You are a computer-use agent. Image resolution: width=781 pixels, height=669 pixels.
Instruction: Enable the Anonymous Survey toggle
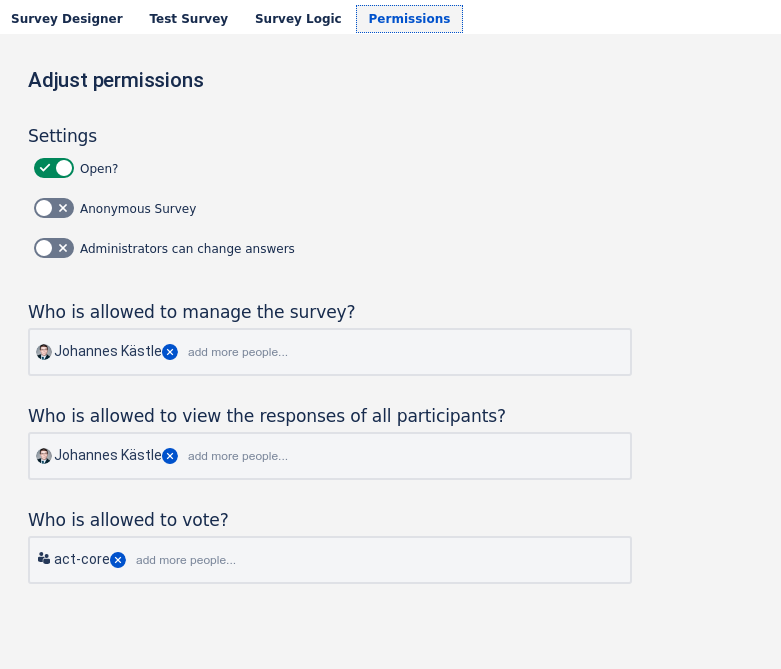tap(54, 208)
